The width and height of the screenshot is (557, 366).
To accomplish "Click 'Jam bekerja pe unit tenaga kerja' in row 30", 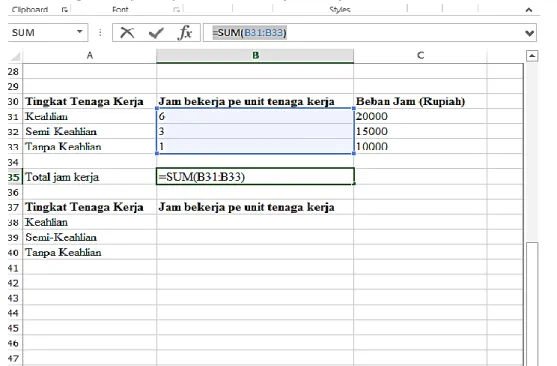I will (x=255, y=101).
